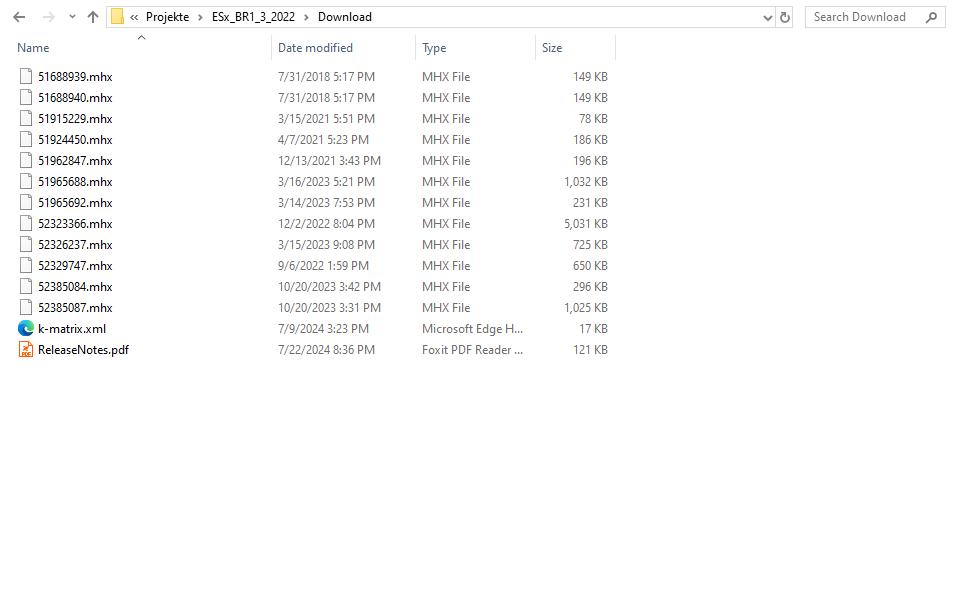Click date 7/9/2024 3:23 PM
The image size is (959, 607).
coord(323,329)
